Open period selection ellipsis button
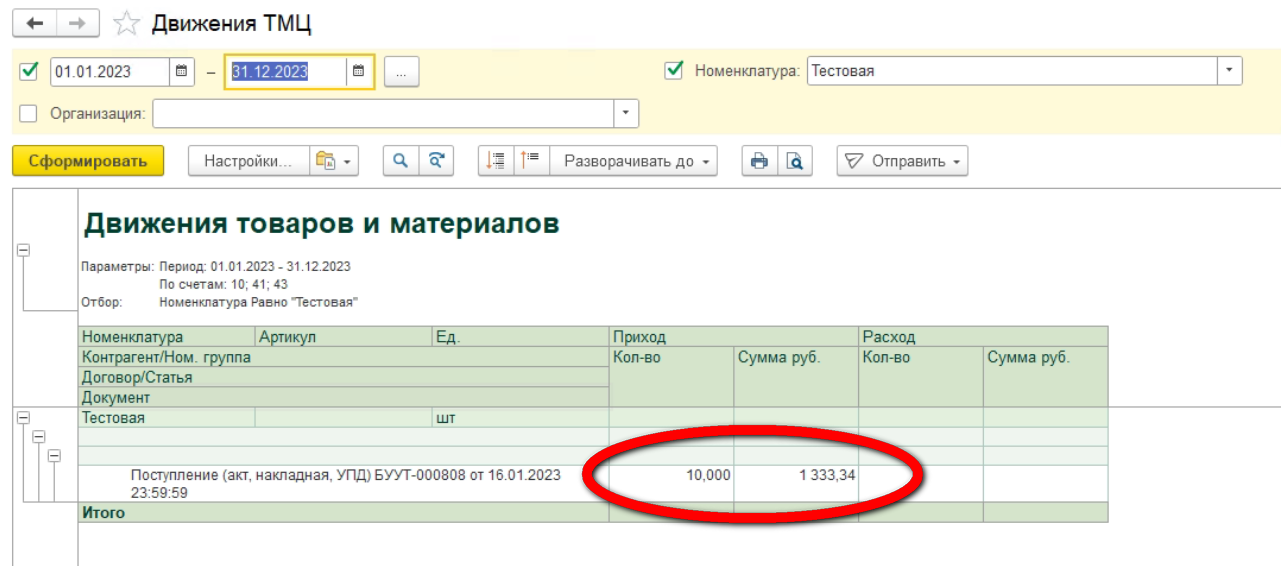Image resolution: width=1281 pixels, height=566 pixels. tap(401, 72)
